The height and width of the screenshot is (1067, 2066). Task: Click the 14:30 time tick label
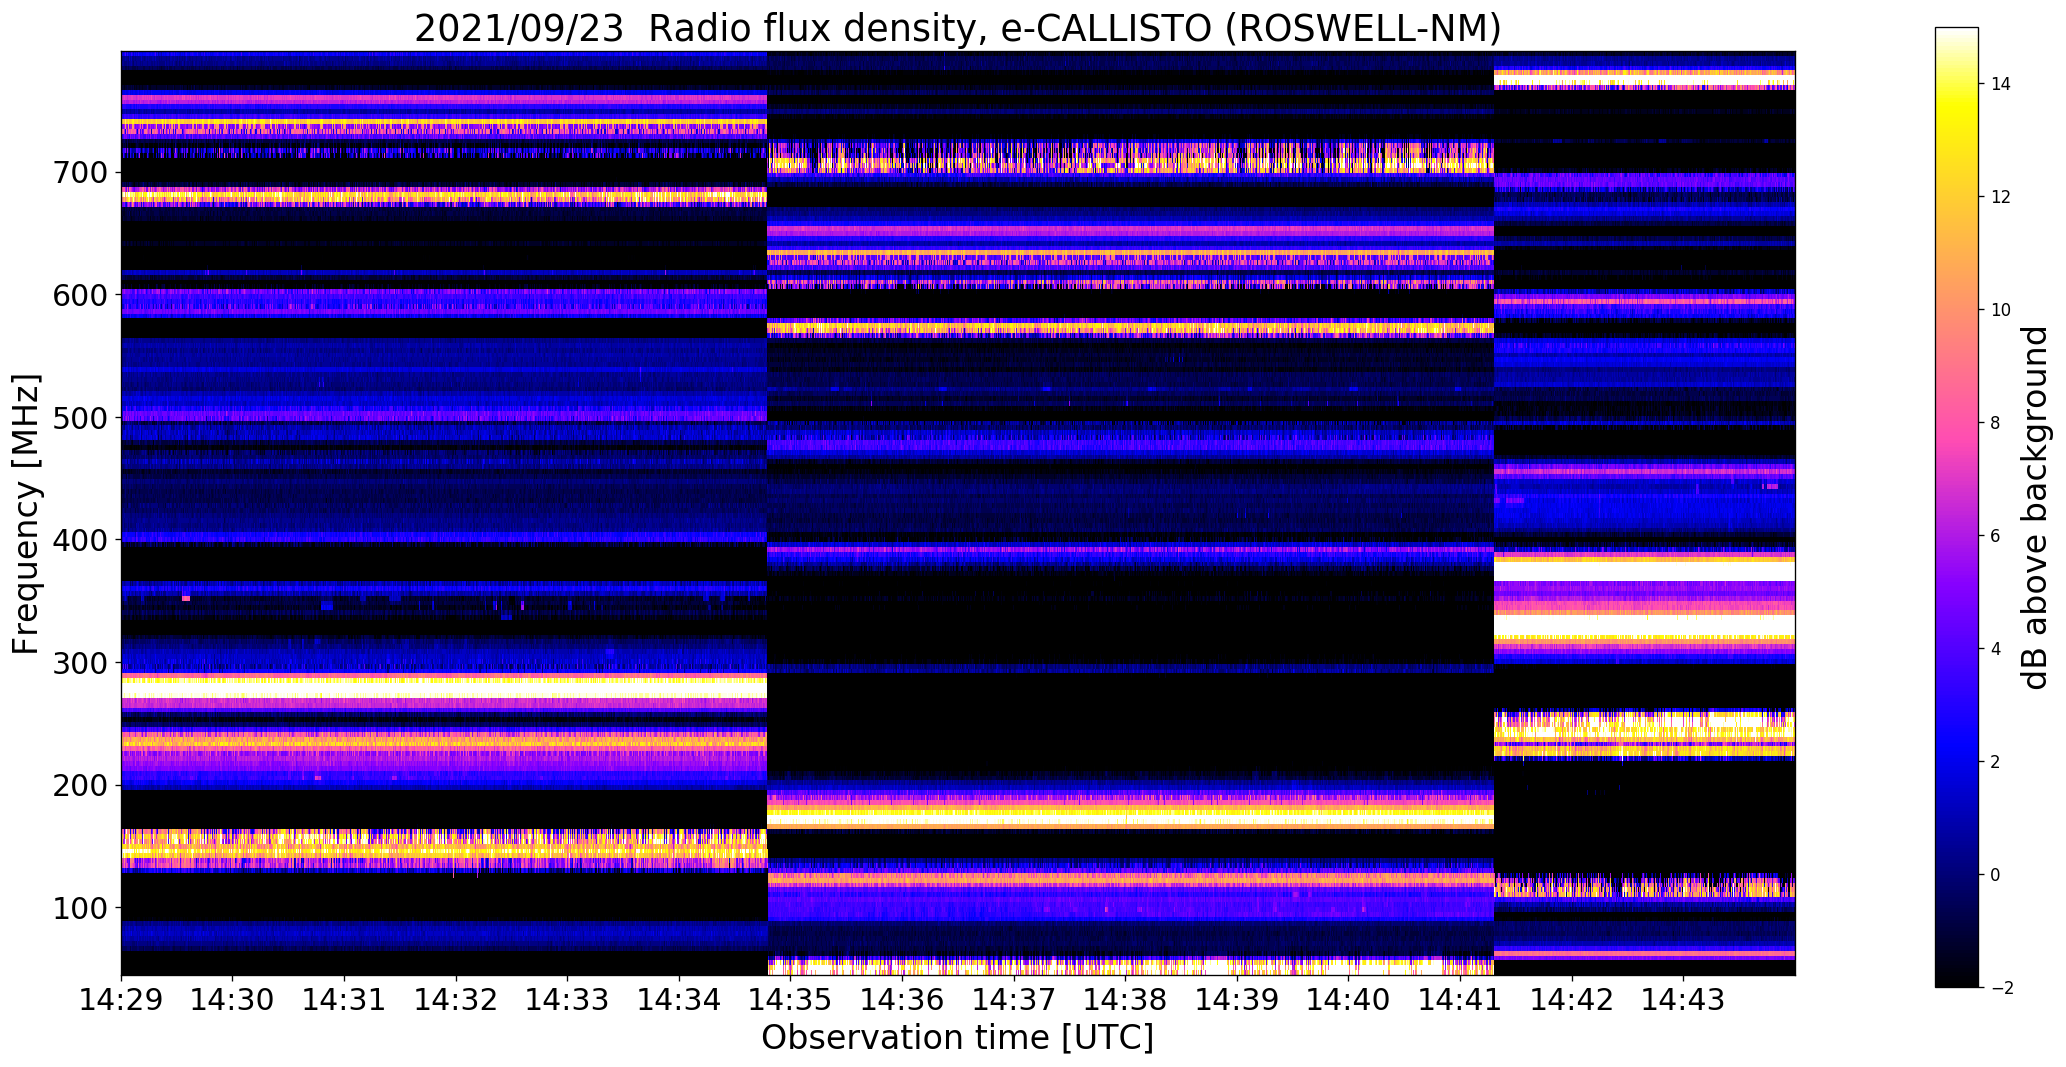tap(233, 1000)
